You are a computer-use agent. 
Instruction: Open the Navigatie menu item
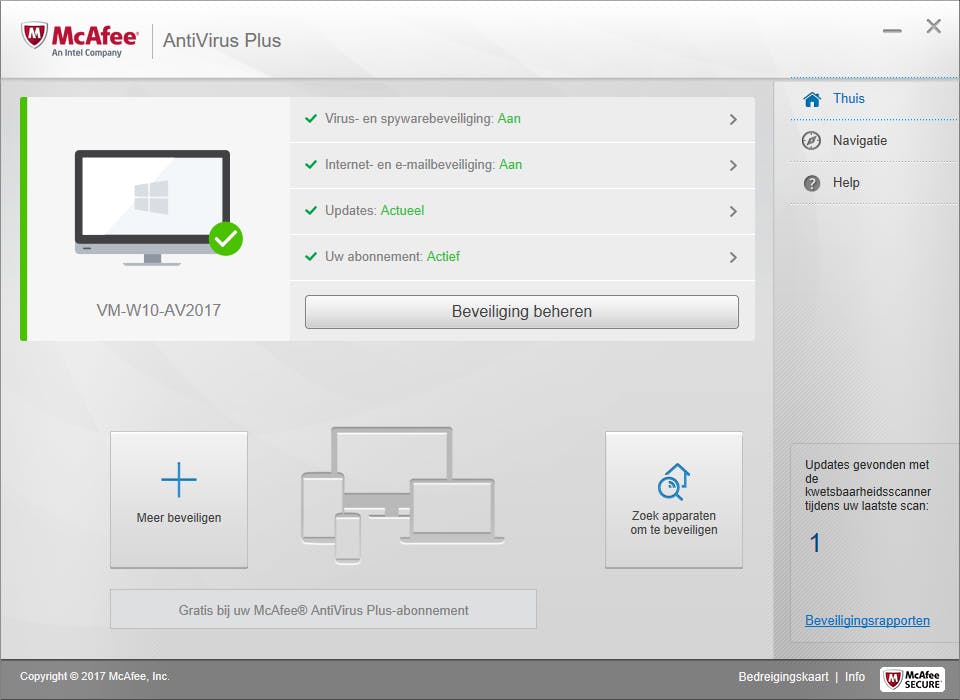tap(874, 141)
